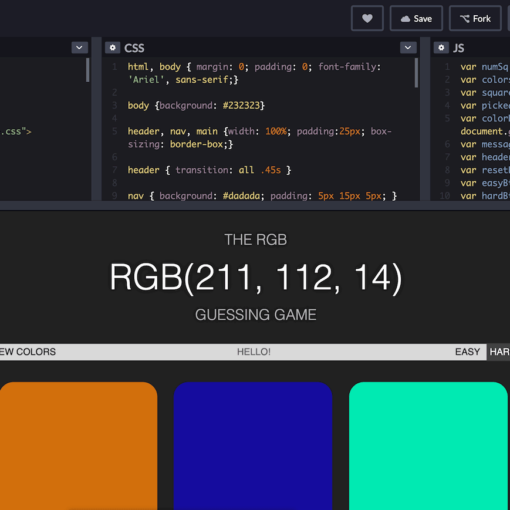The height and width of the screenshot is (510, 510).
Task: Click the NEW COLORS button
Action: coord(28,352)
